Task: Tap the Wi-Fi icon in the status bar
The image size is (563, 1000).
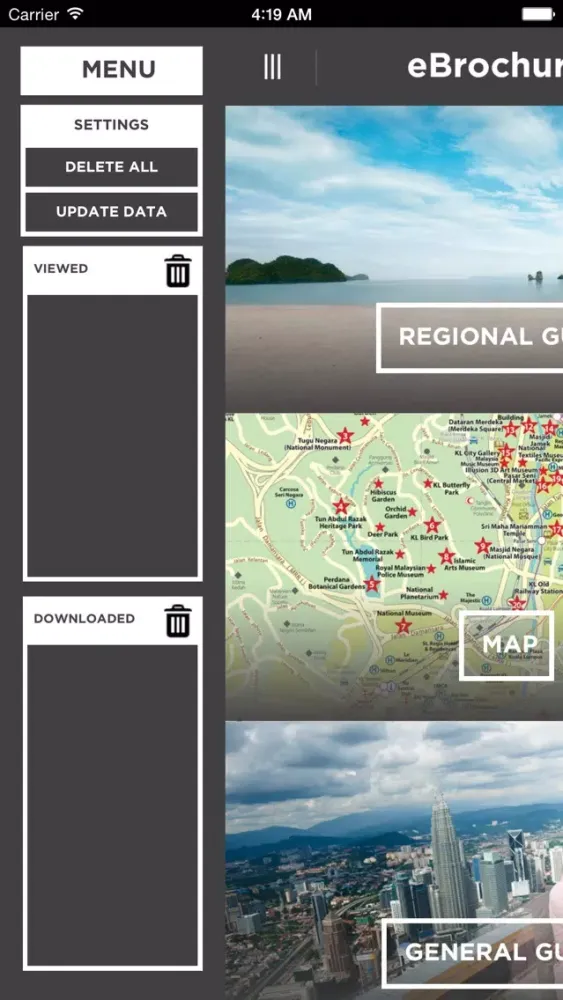Action: pos(75,13)
